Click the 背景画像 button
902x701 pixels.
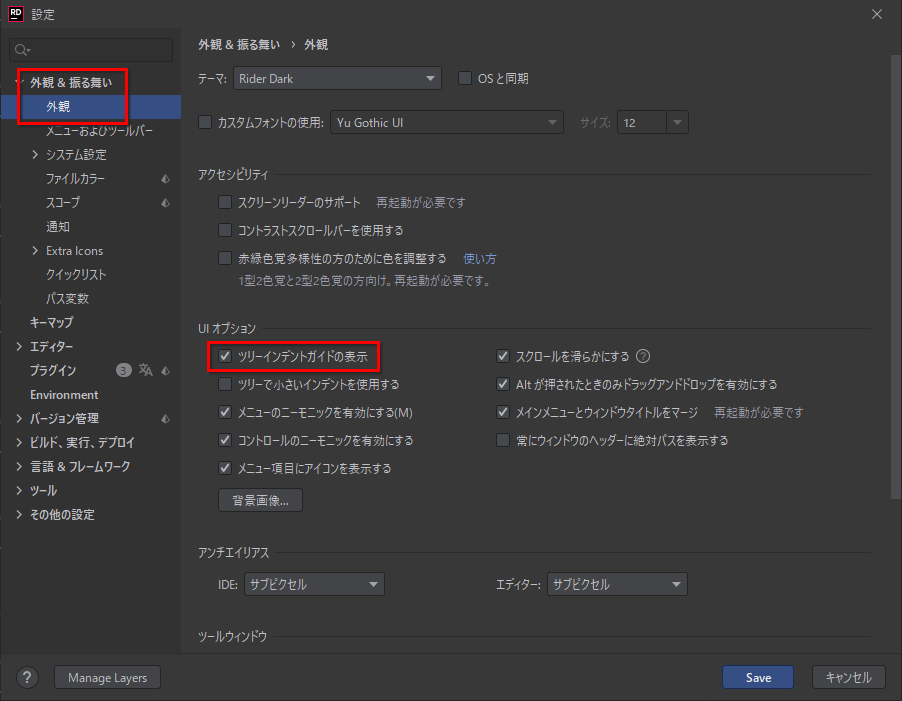260,500
